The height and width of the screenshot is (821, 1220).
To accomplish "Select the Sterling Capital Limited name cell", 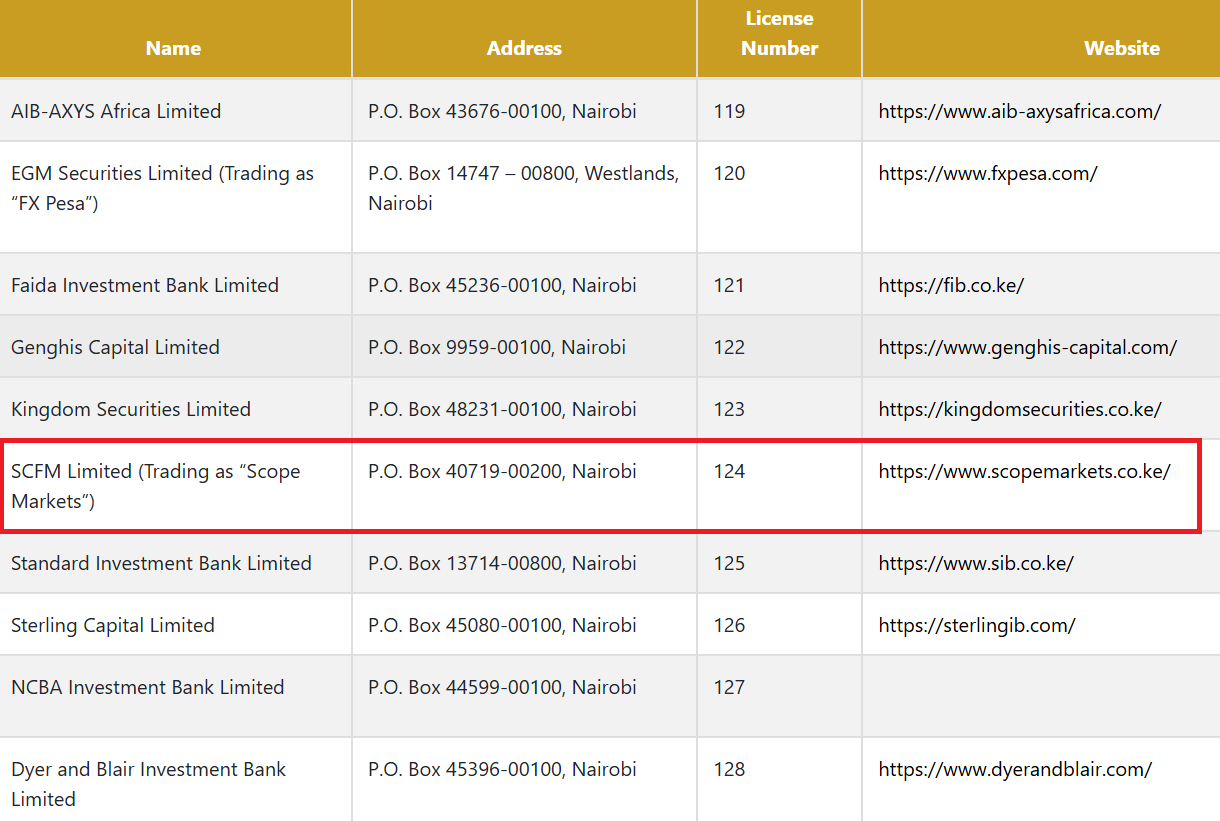I will (112, 625).
